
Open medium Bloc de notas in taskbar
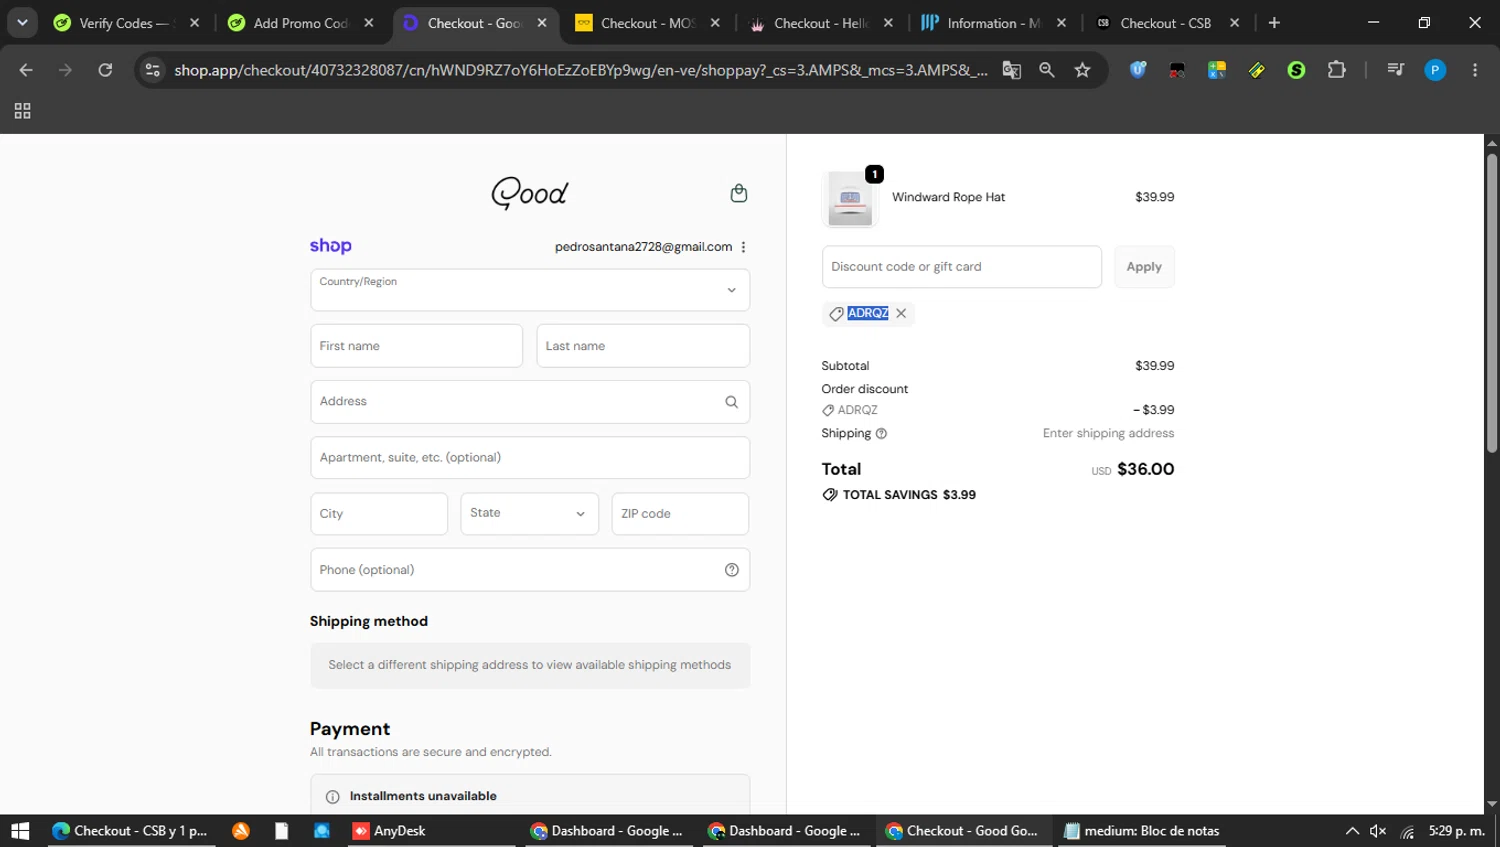click(x=1142, y=831)
